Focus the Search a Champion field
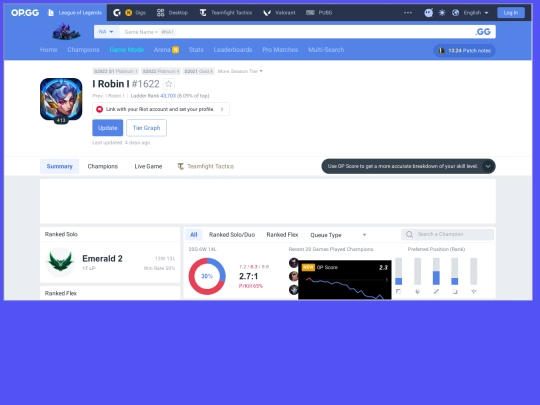This screenshot has height=405, width=540. tap(447, 234)
